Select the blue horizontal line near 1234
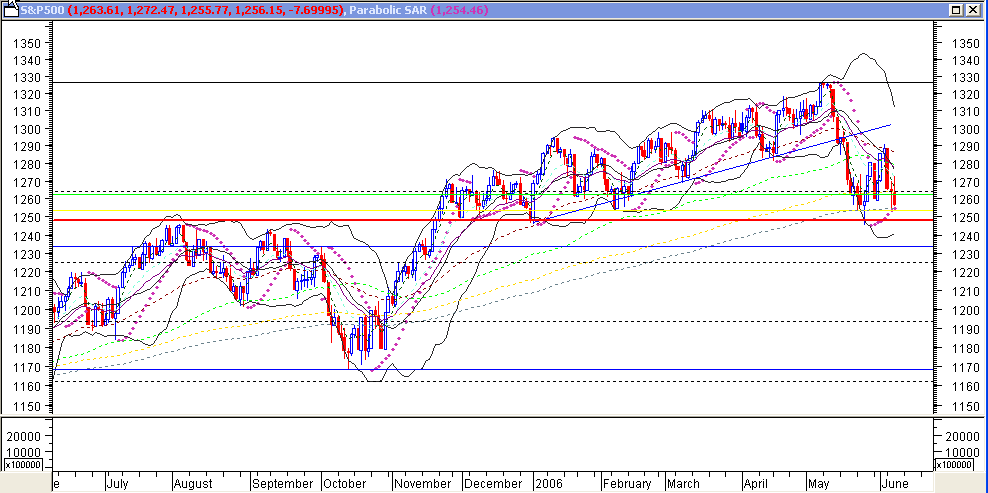988x493 pixels. coord(491,246)
